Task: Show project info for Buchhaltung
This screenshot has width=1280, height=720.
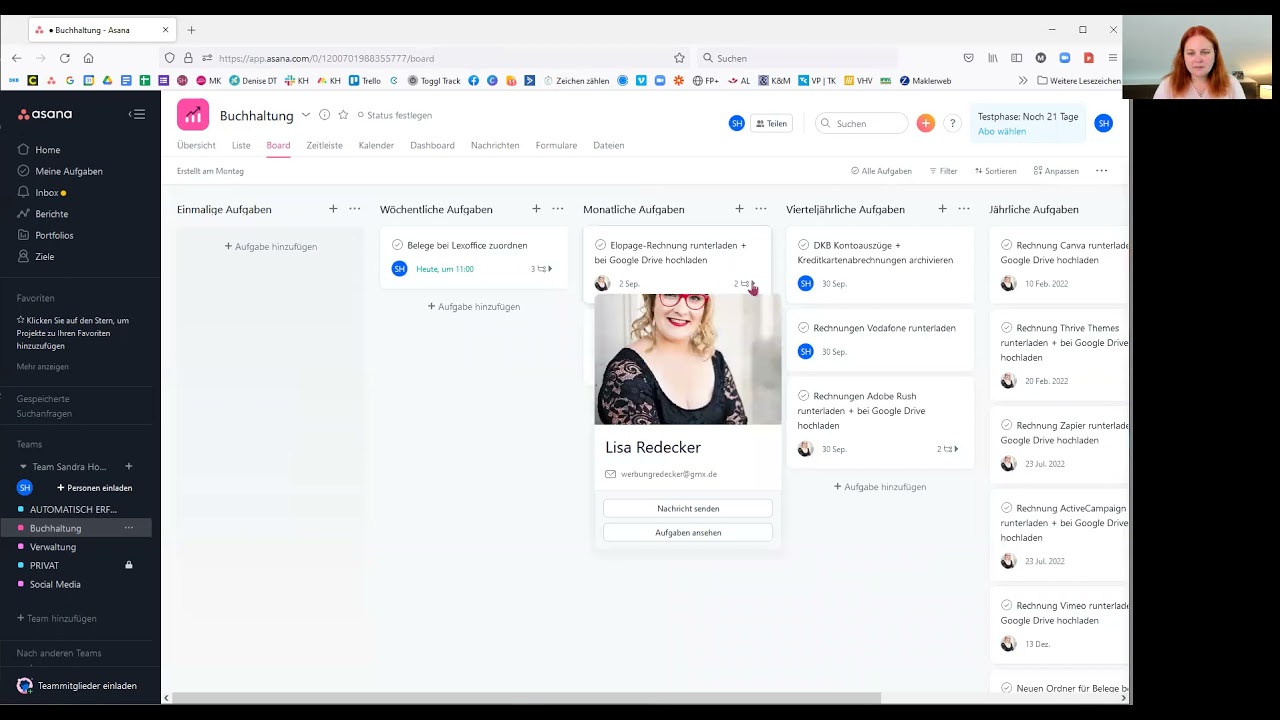Action: point(324,115)
